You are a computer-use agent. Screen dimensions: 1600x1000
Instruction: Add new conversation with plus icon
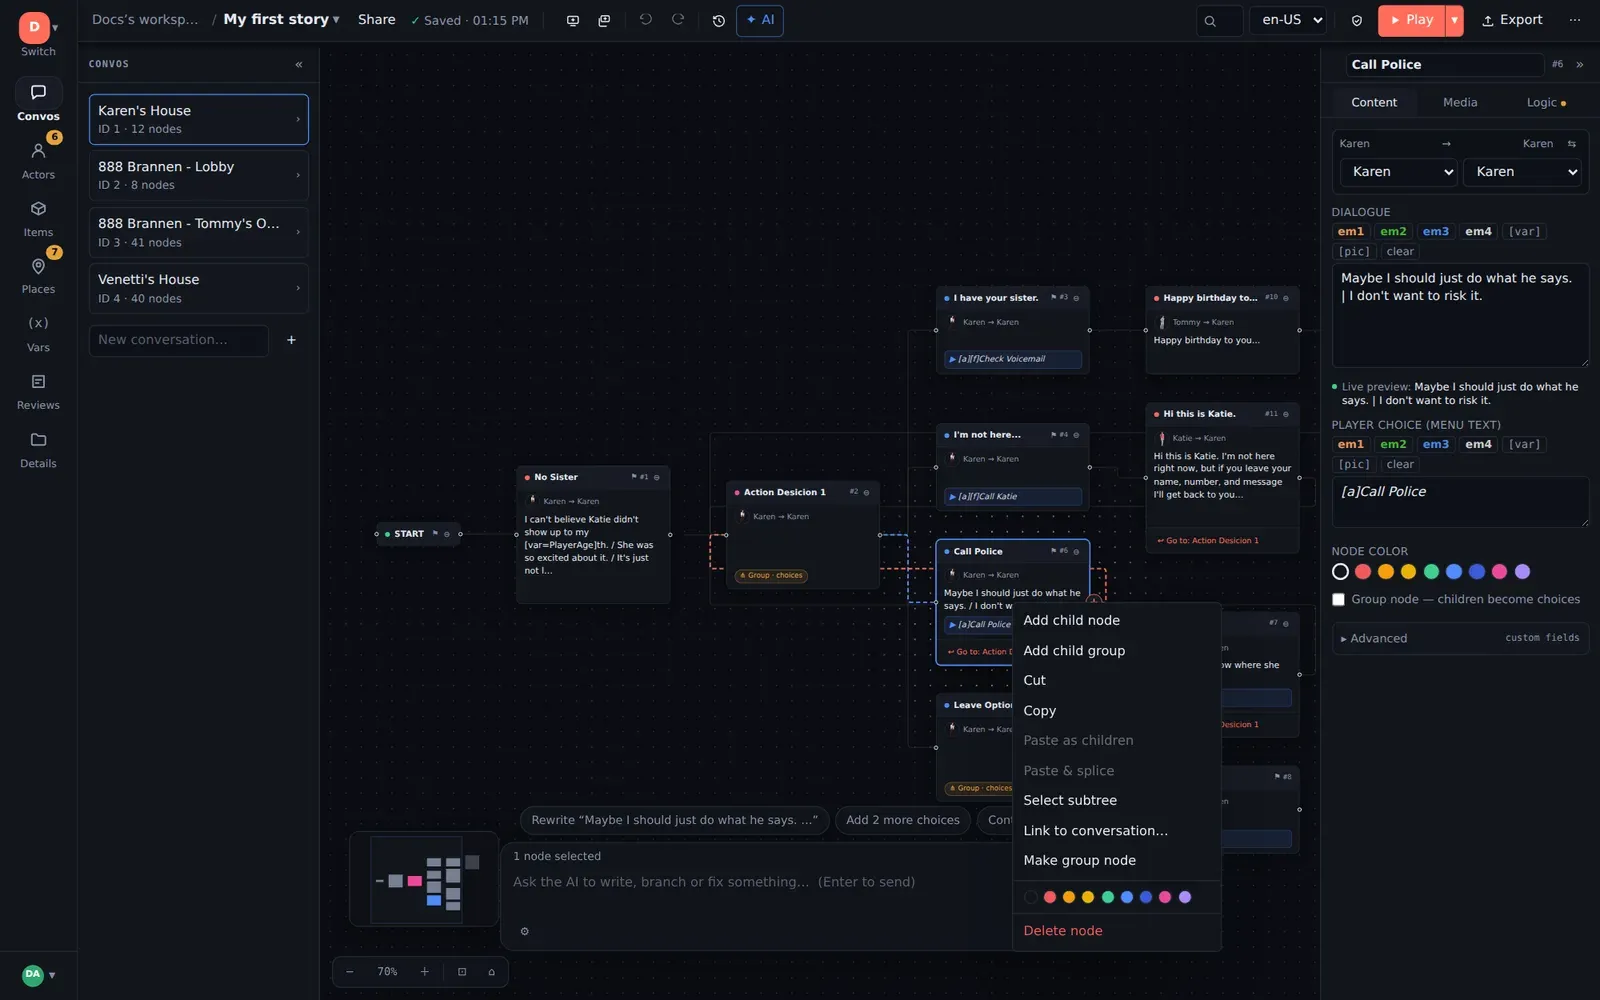click(x=291, y=340)
